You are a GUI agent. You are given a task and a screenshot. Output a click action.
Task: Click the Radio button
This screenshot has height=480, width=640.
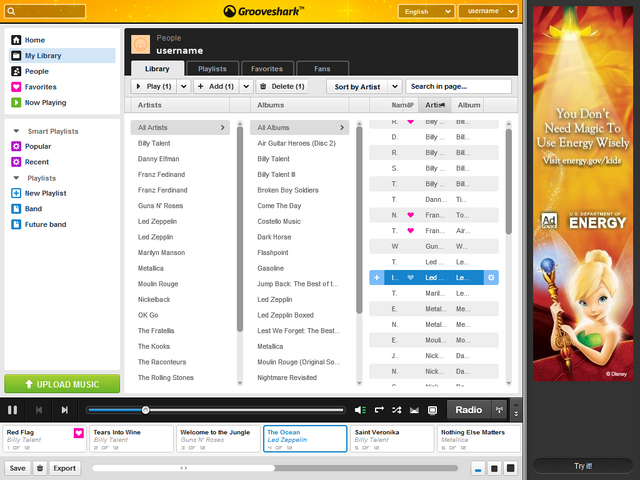point(469,410)
